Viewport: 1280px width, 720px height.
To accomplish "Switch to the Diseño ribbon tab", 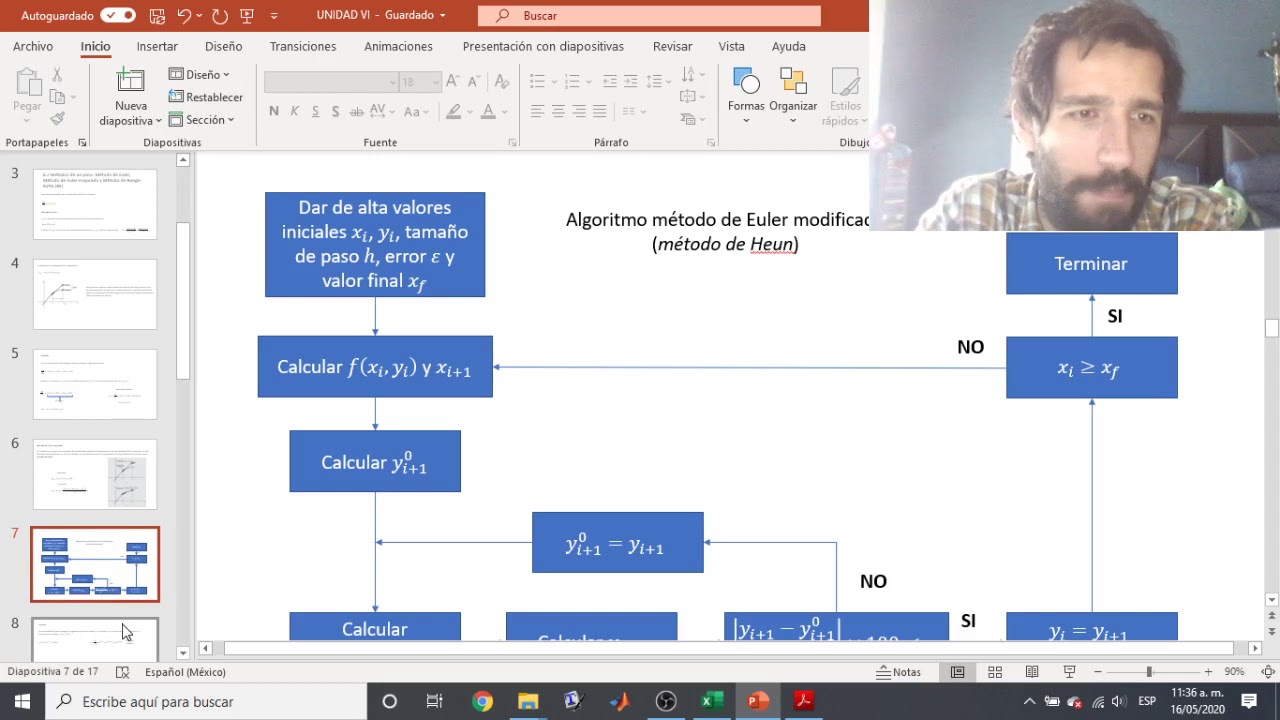I will pyautogui.click(x=223, y=46).
